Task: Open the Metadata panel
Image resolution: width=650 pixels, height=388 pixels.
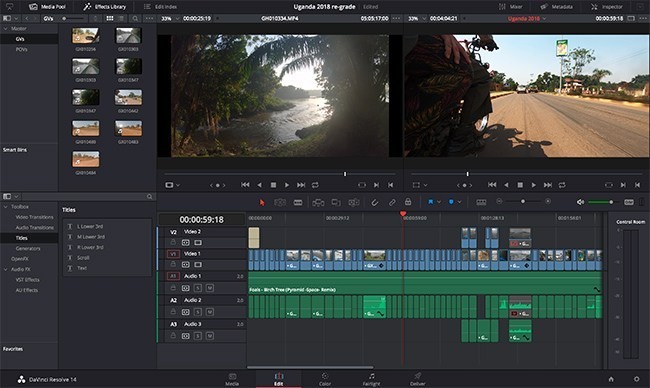Action: click(x=557, y=7)
